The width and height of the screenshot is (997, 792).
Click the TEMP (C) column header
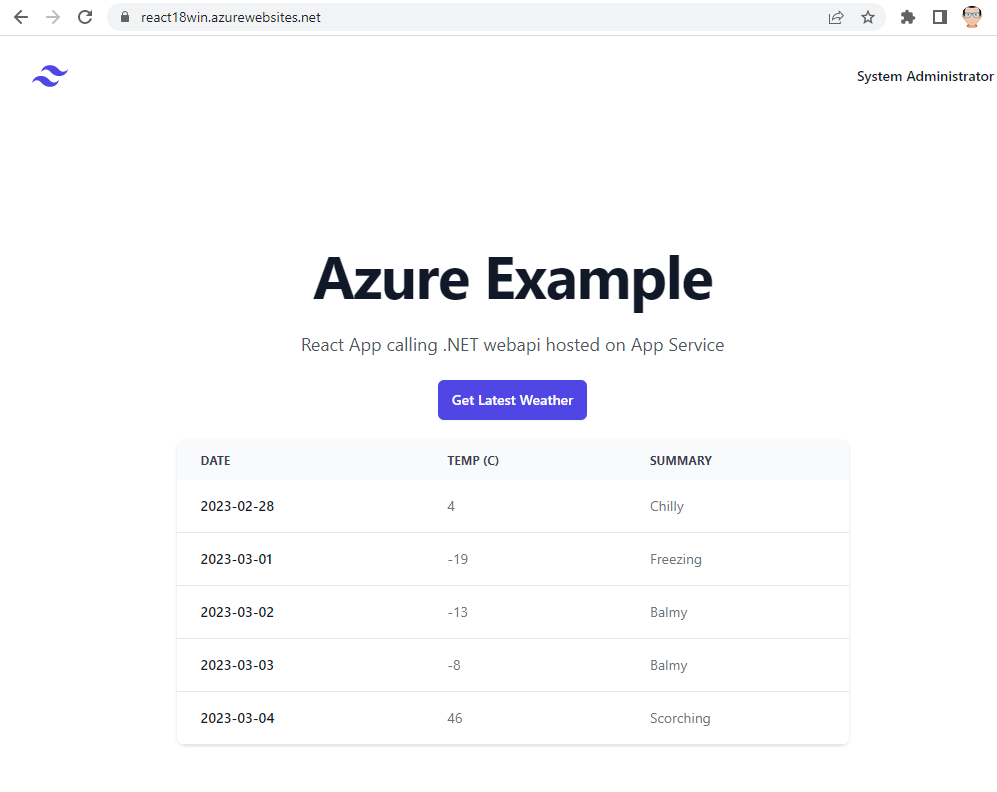(x=473, y=460)
